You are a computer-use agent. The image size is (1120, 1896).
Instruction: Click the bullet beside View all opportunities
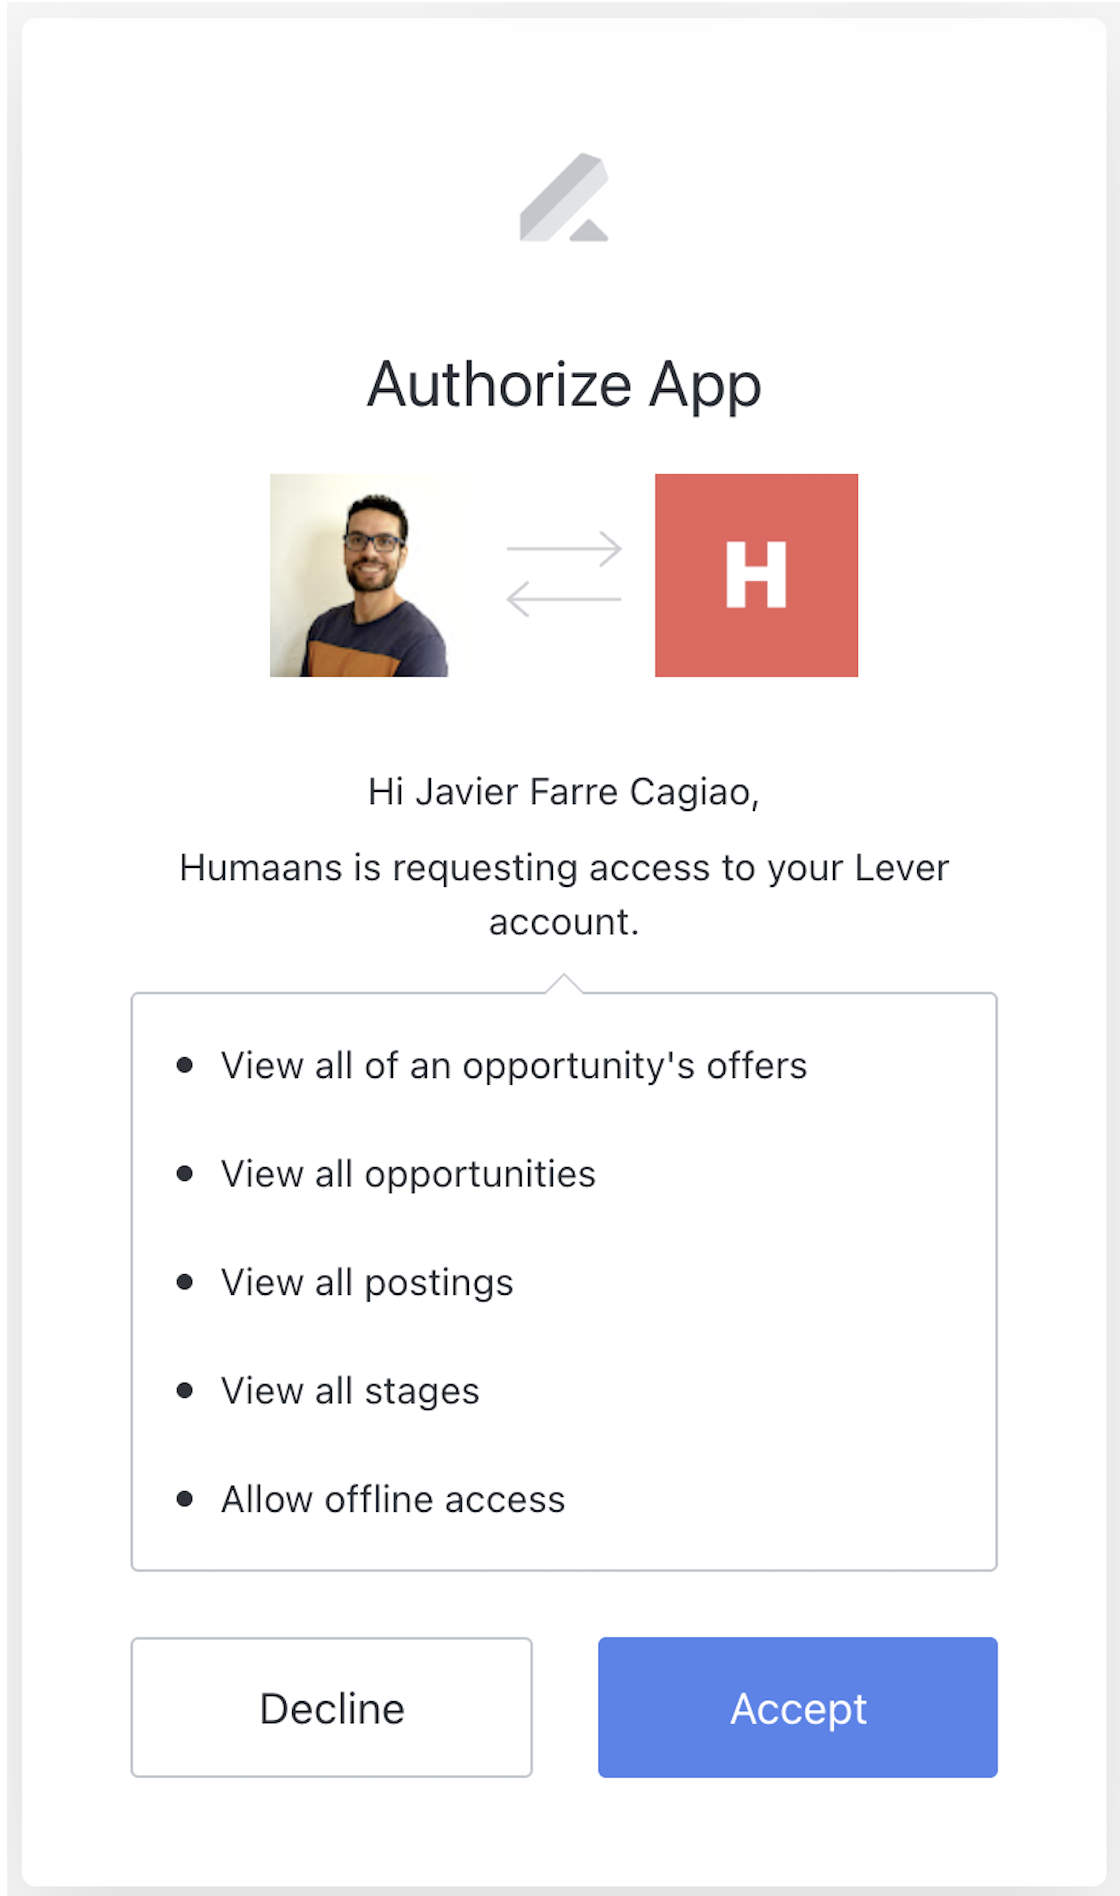point(185,1173)
